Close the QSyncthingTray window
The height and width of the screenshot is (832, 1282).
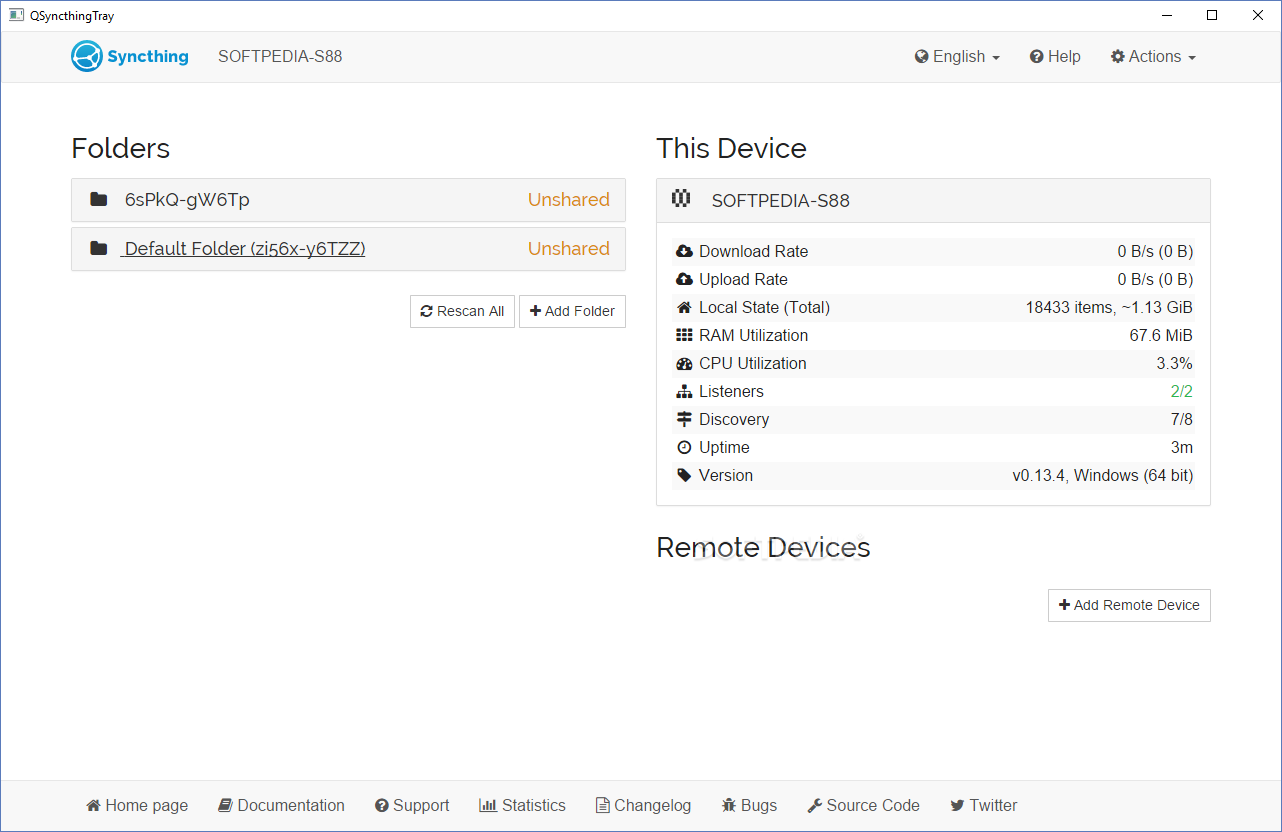coord(1258,15)
